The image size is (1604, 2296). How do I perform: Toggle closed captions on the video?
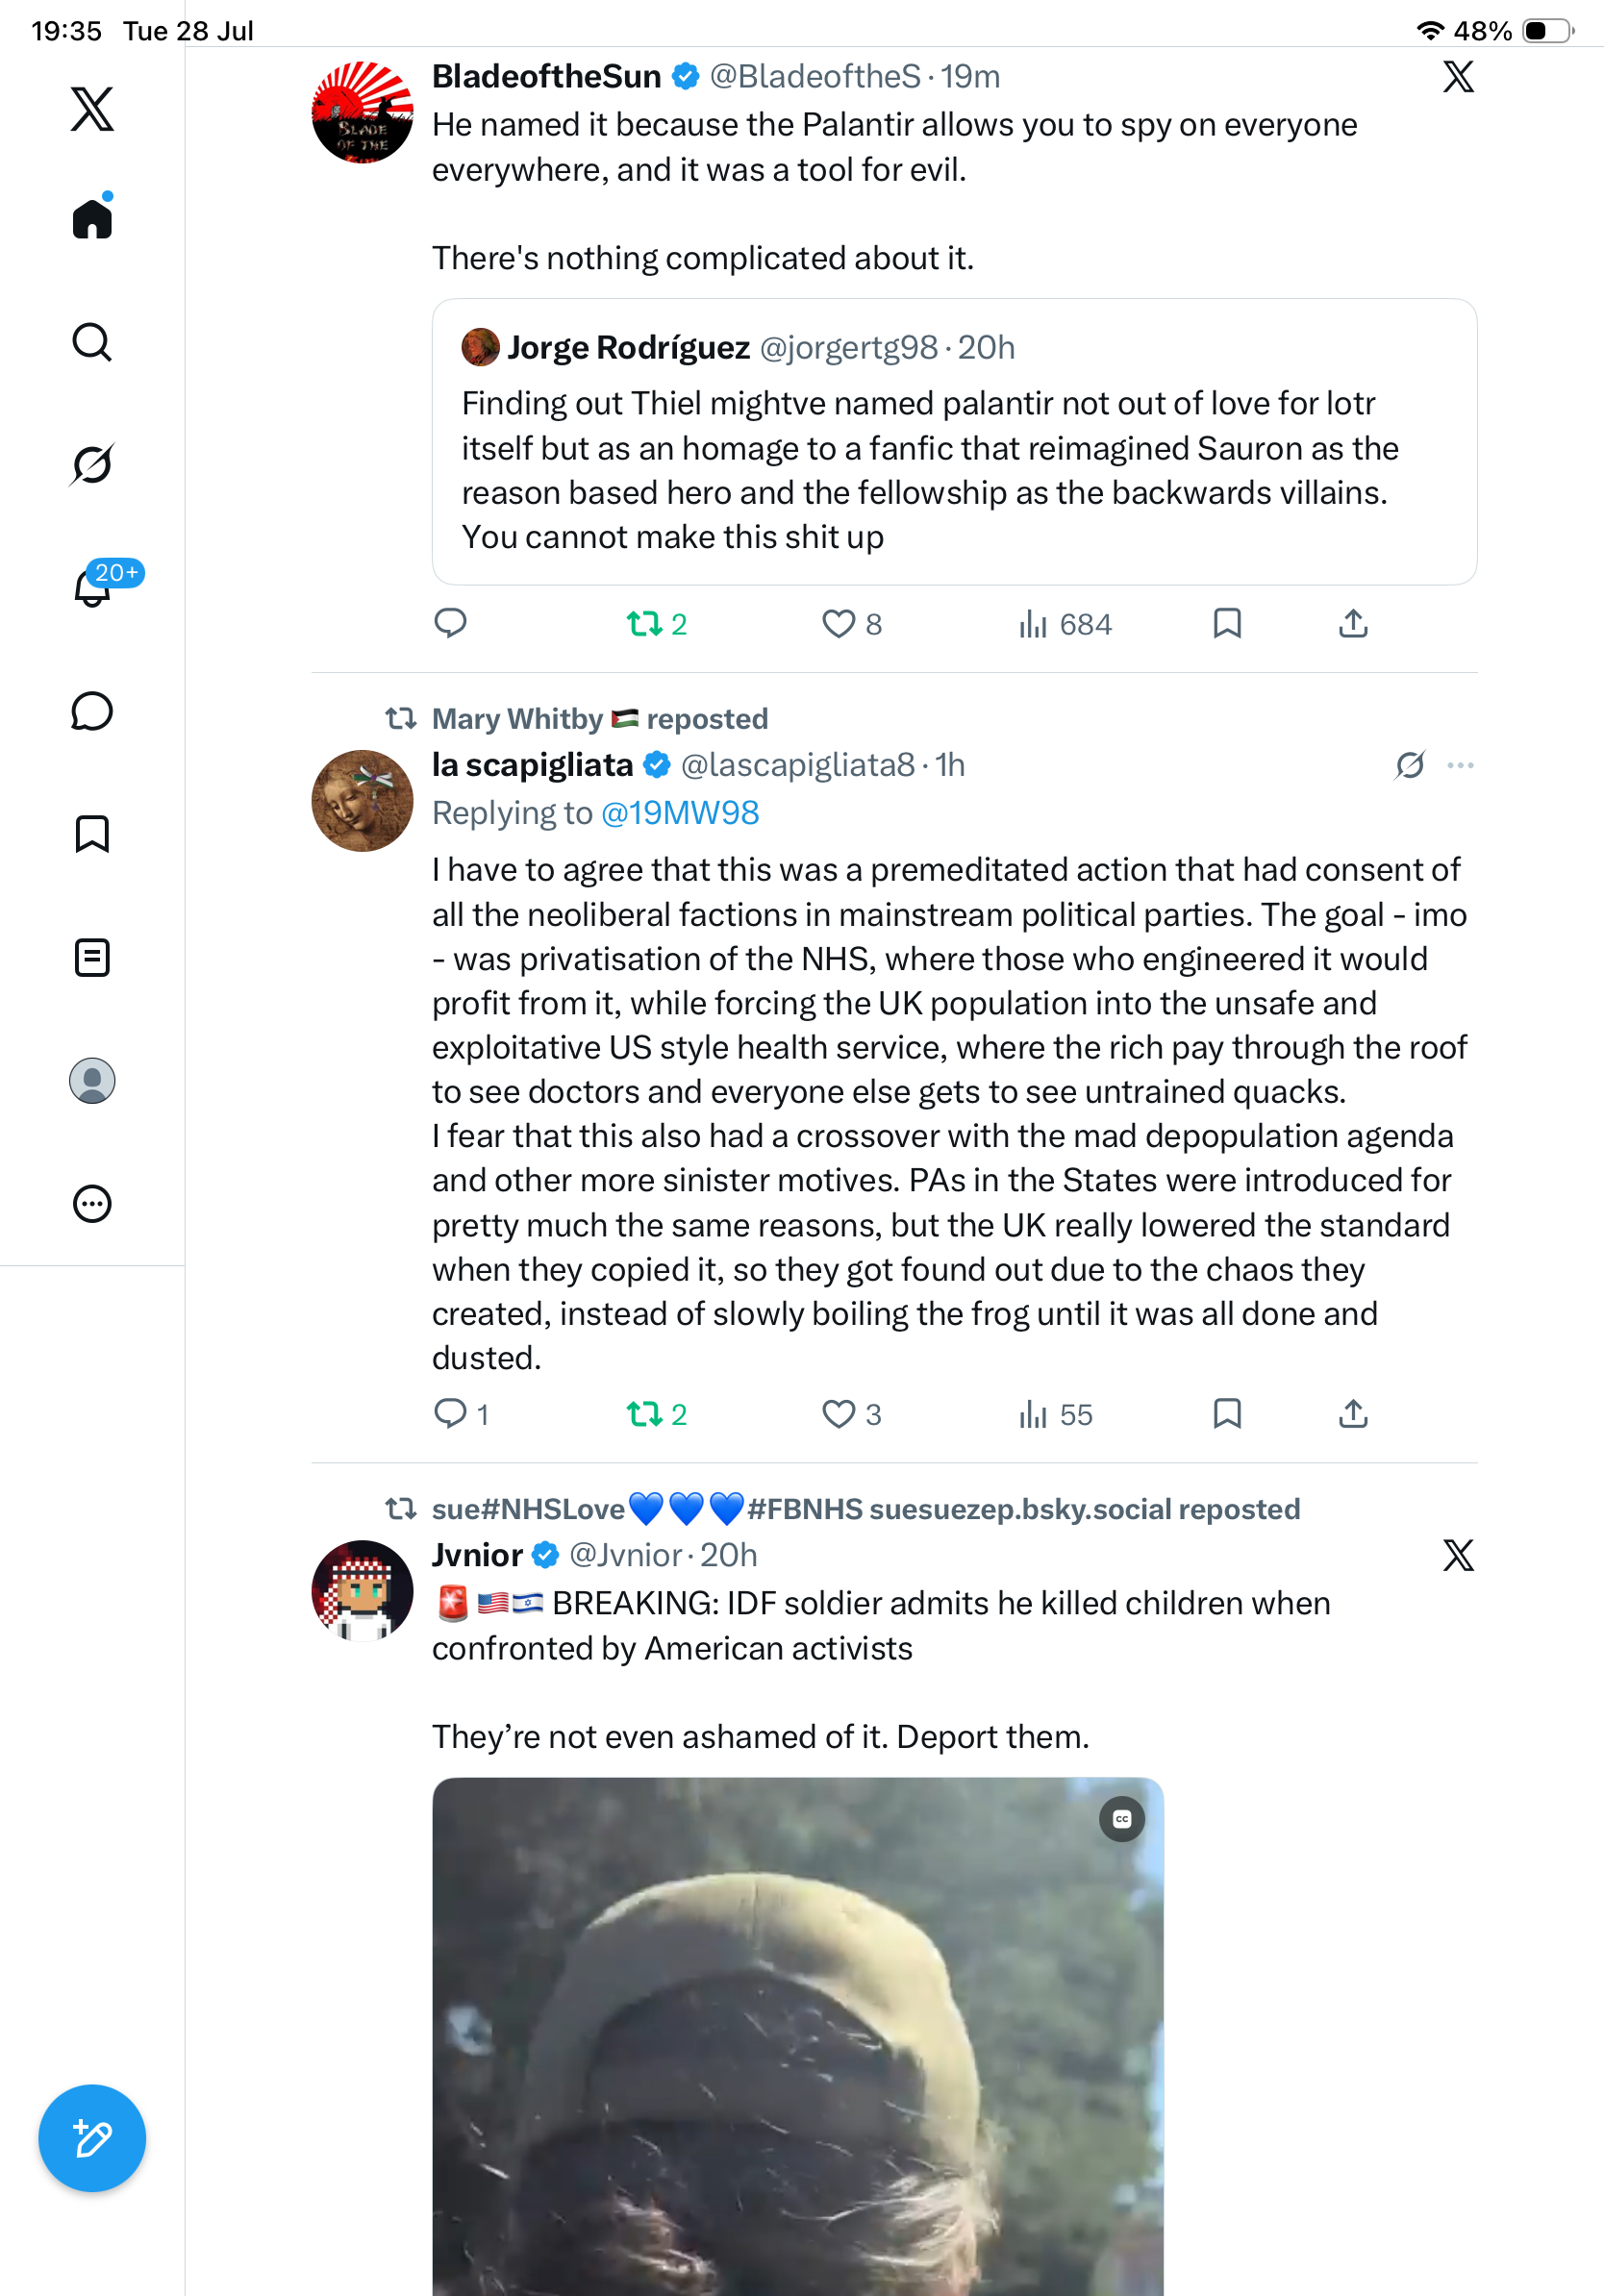(x=1122, y=1819)
